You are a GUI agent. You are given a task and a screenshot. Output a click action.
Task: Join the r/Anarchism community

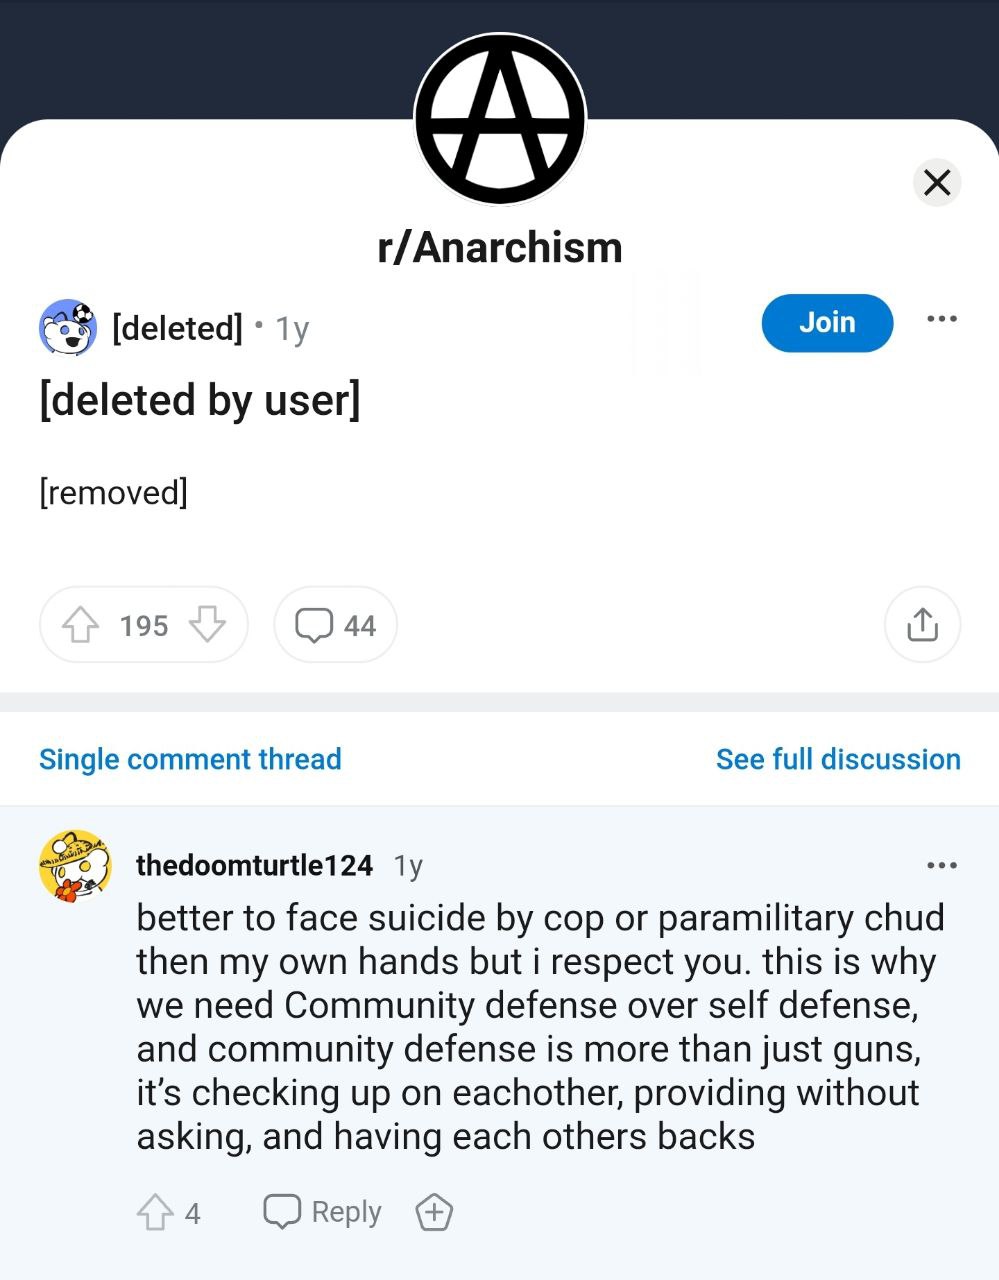coord(826,323)
